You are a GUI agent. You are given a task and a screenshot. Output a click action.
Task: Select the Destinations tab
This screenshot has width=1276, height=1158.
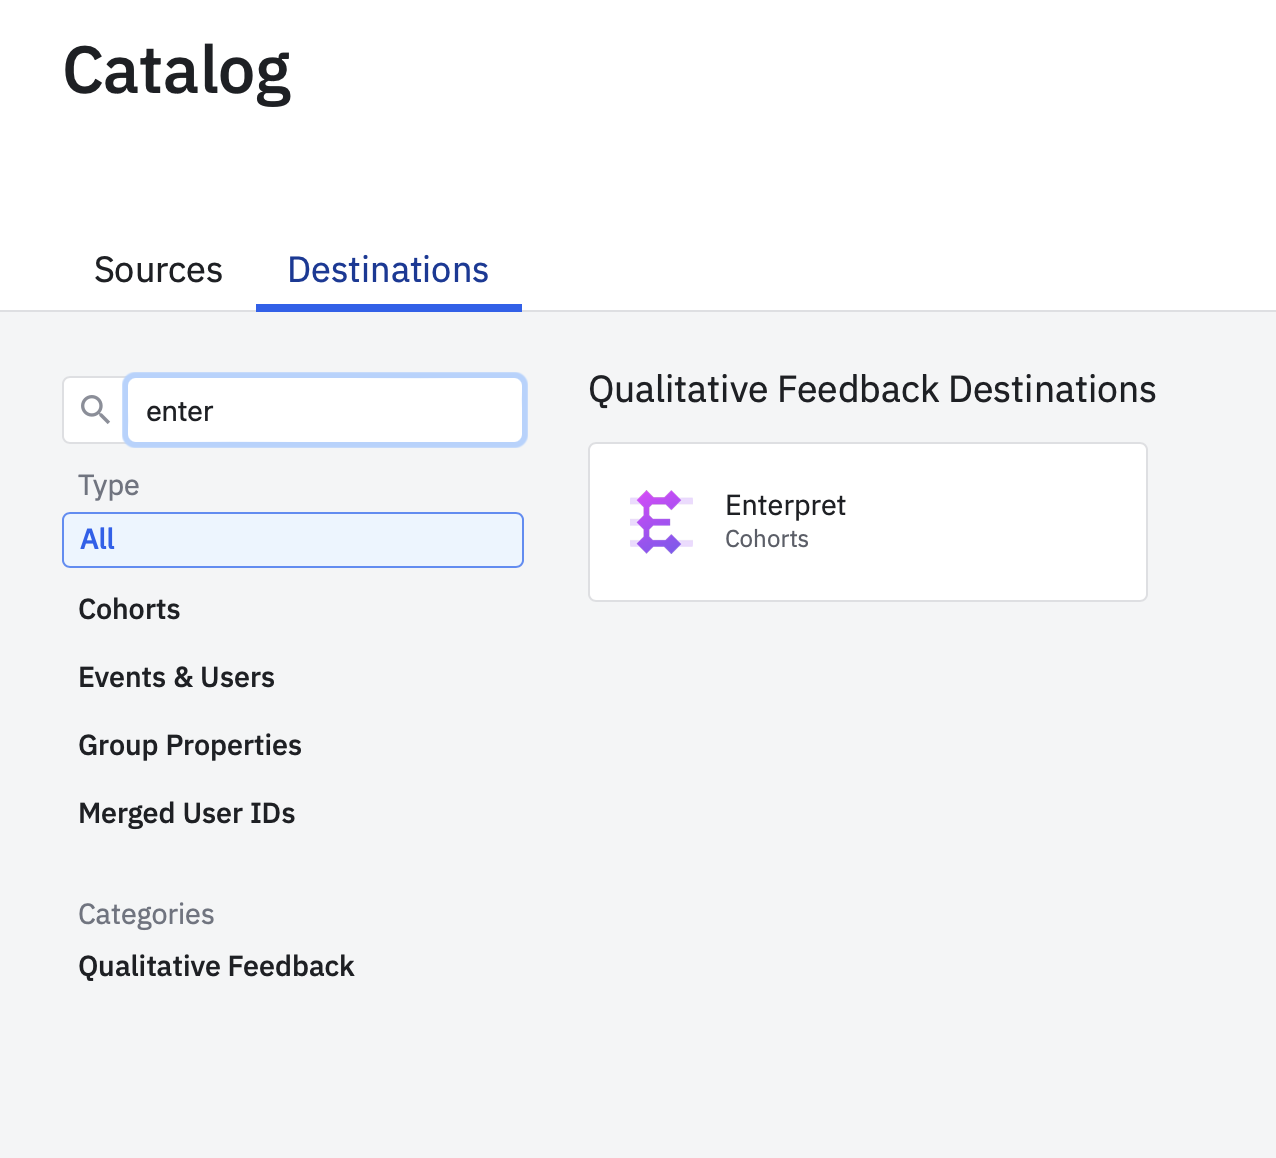388,270
